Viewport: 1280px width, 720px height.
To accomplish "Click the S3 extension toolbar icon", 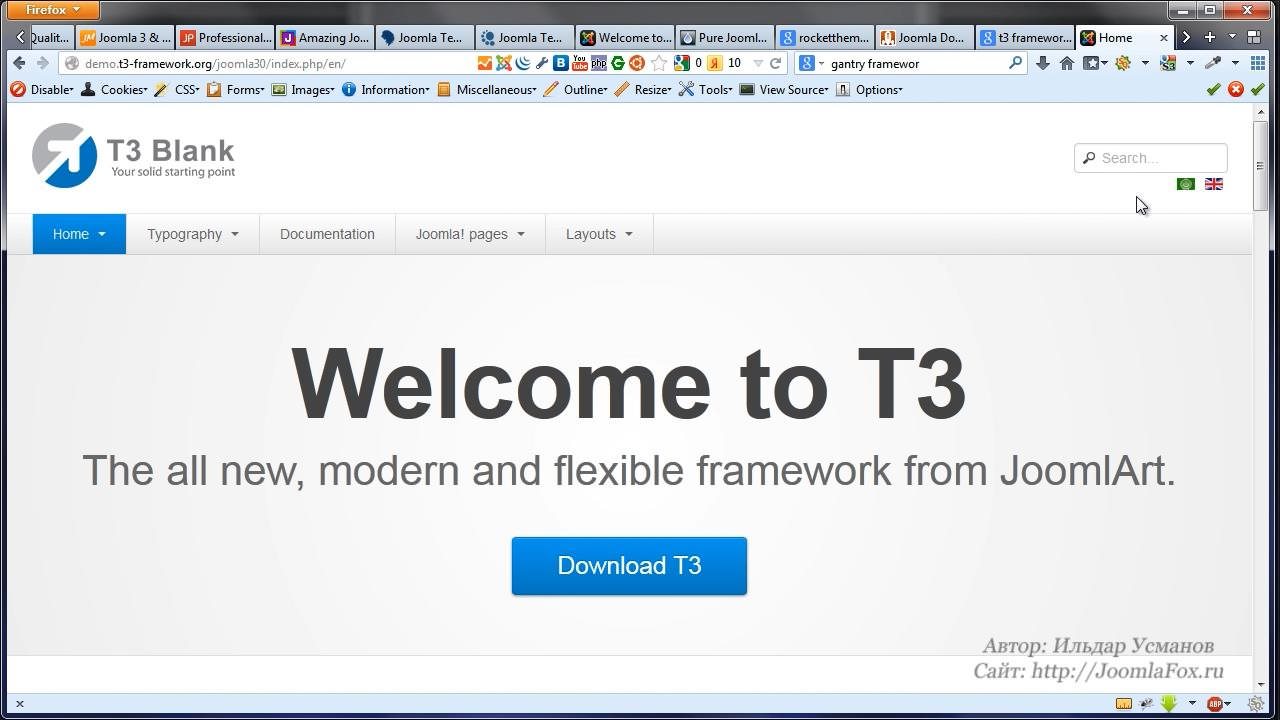I will pos(1167,63).
